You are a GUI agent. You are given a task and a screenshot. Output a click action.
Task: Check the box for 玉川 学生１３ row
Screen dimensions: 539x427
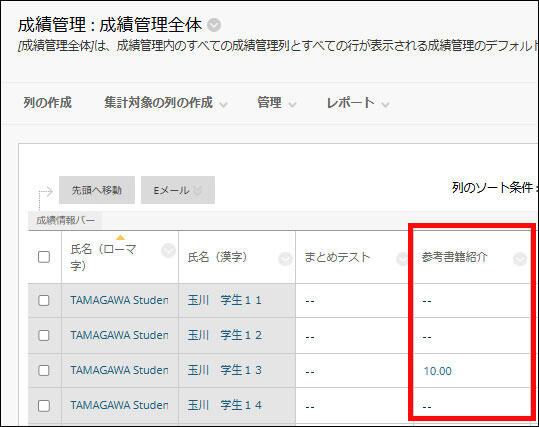tap(44, 370)
